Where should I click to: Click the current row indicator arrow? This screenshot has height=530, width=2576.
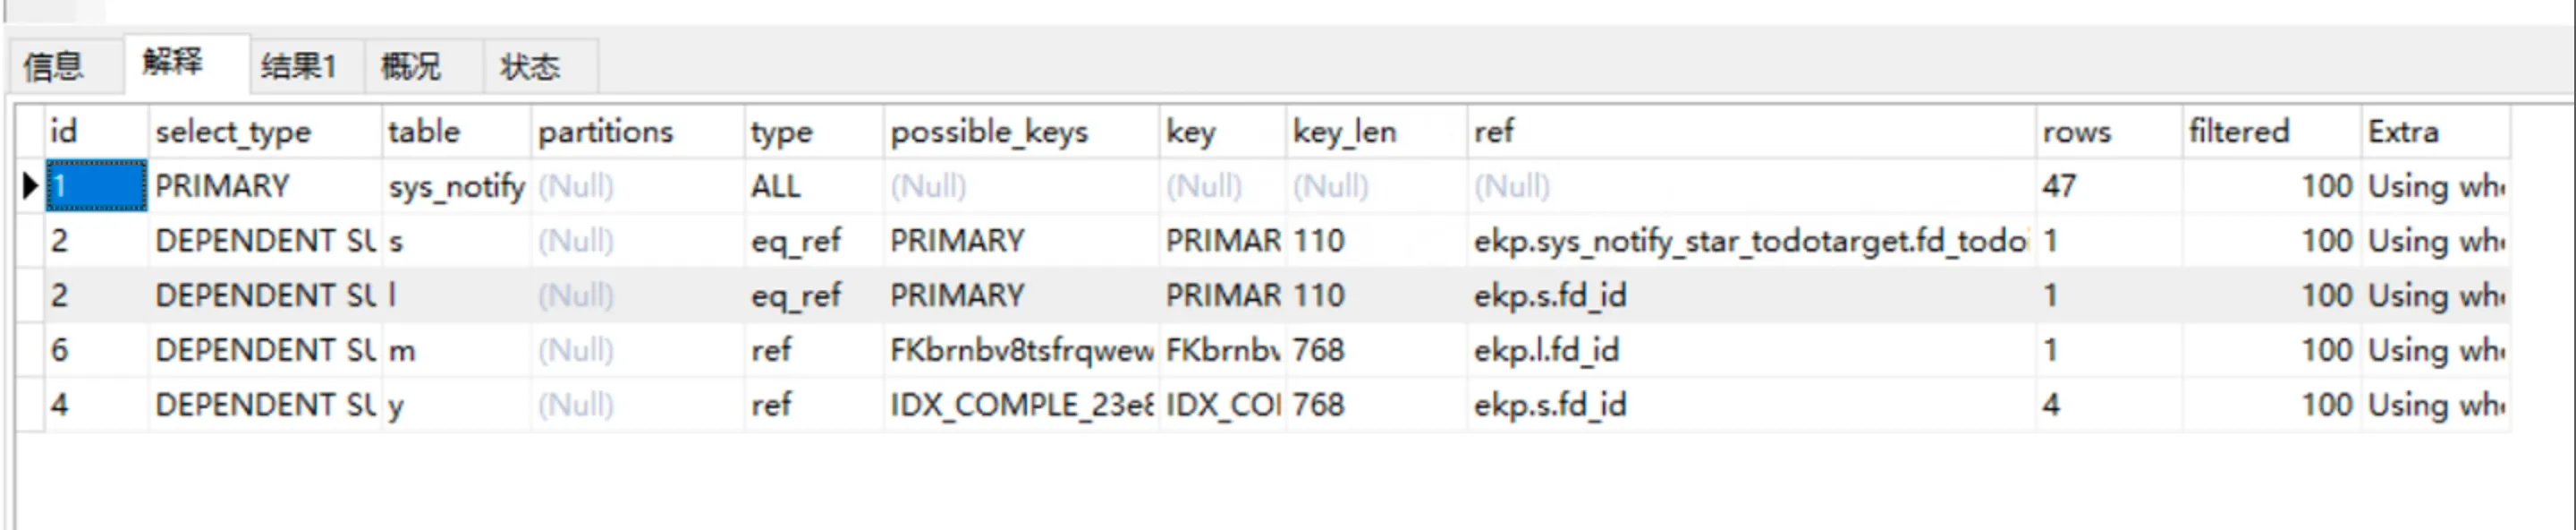click(x=30, y=186)
